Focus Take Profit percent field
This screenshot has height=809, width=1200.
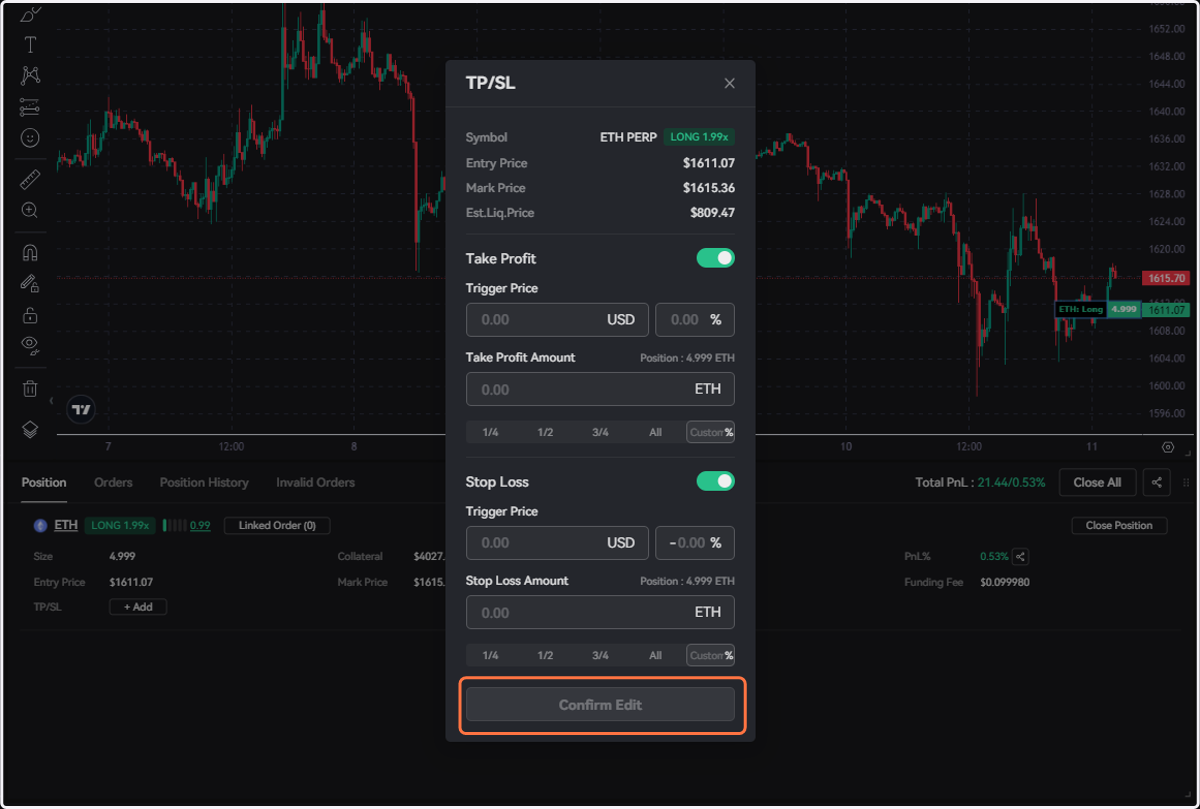[695, 320]
